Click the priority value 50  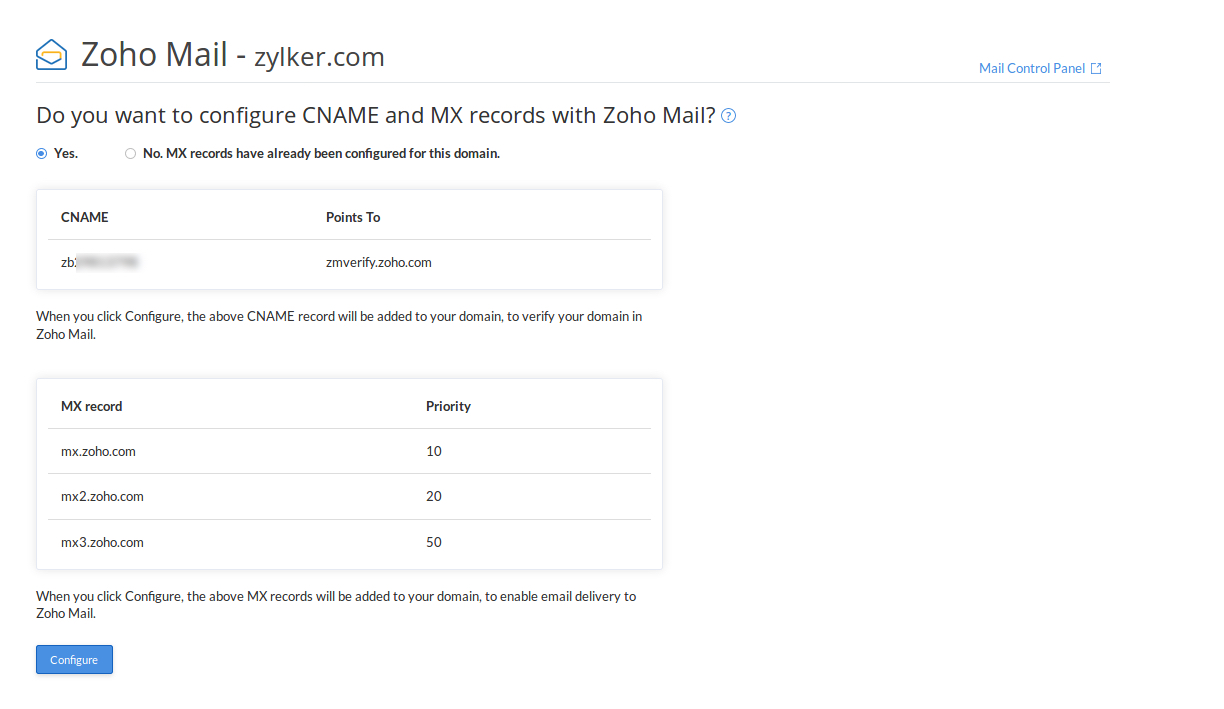[x=433, y=543]
